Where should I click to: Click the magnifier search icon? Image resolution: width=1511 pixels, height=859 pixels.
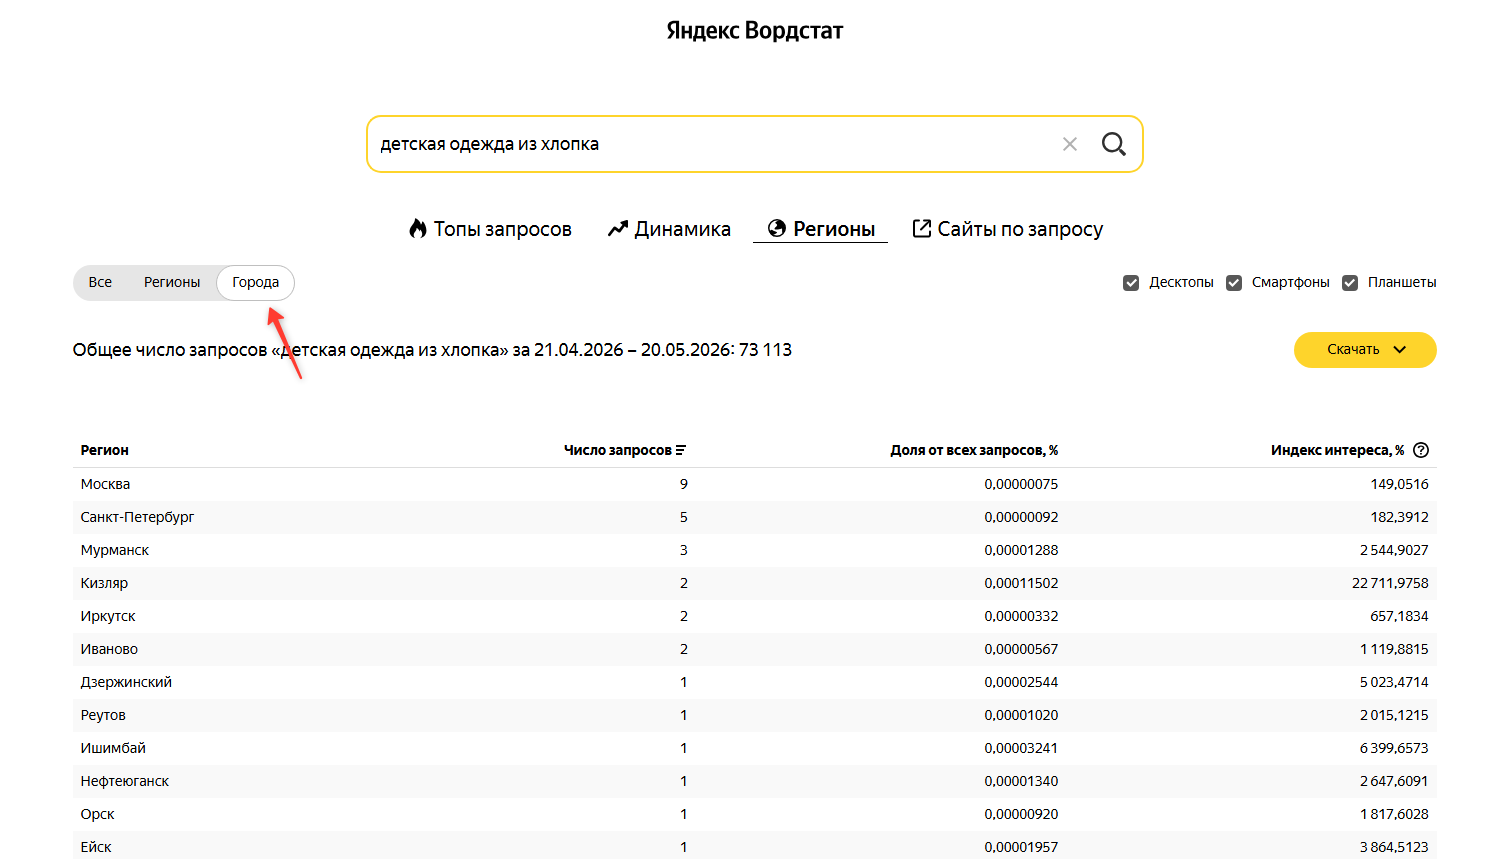pos(1113,144)
